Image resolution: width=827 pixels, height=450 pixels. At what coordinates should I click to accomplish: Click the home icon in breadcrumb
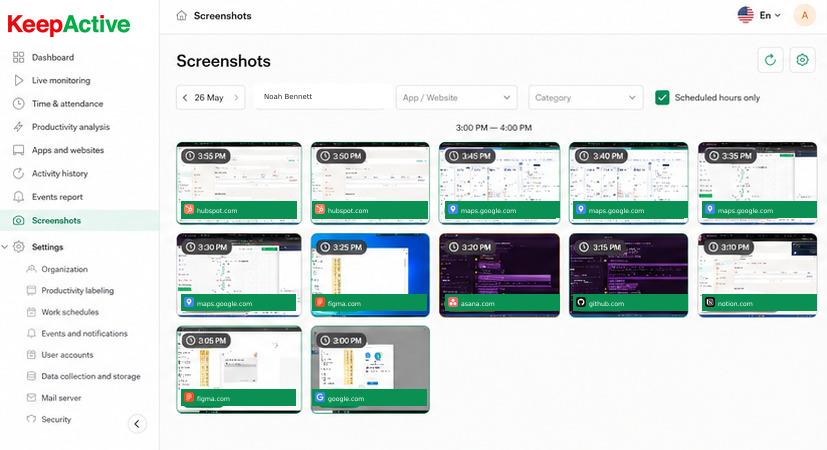point(181,15)
